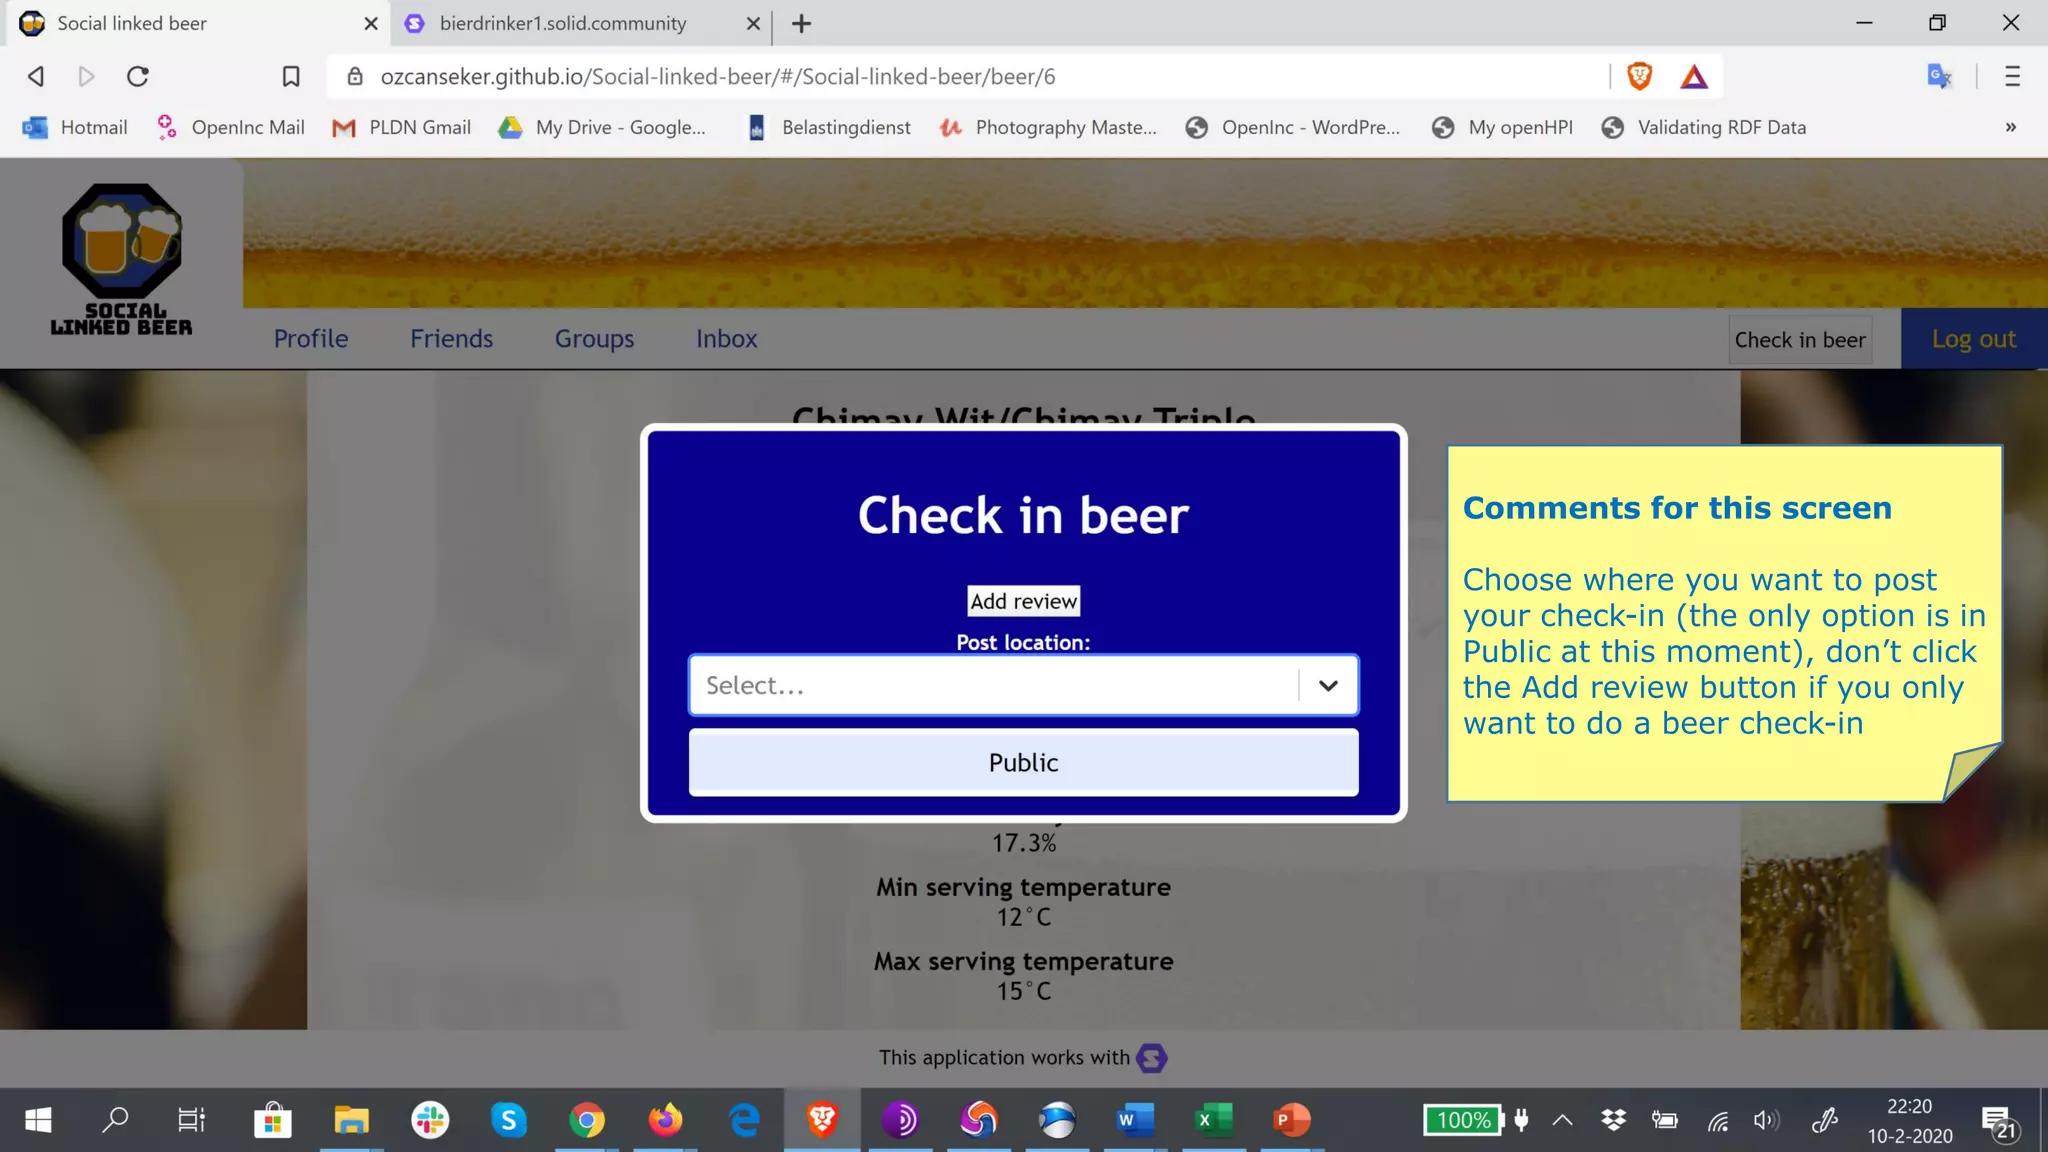The height and width of the screenshot is (1152, 2048).
Task: Open the PLDN Gmail bookmark
Action: (x=401, y=127)
